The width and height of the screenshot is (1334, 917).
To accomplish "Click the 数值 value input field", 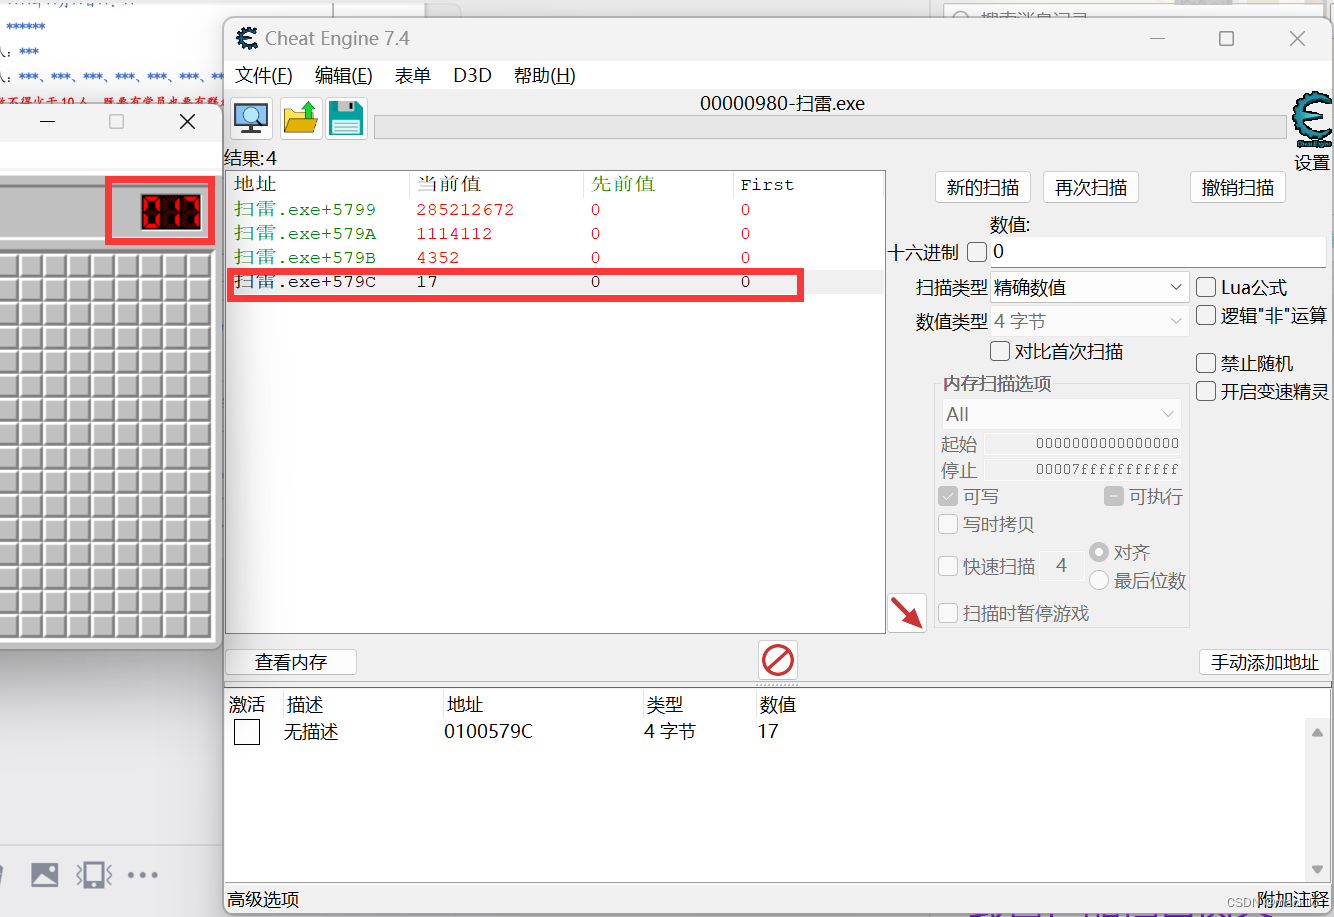I will pyautogui.click(x=1157, y=252).
